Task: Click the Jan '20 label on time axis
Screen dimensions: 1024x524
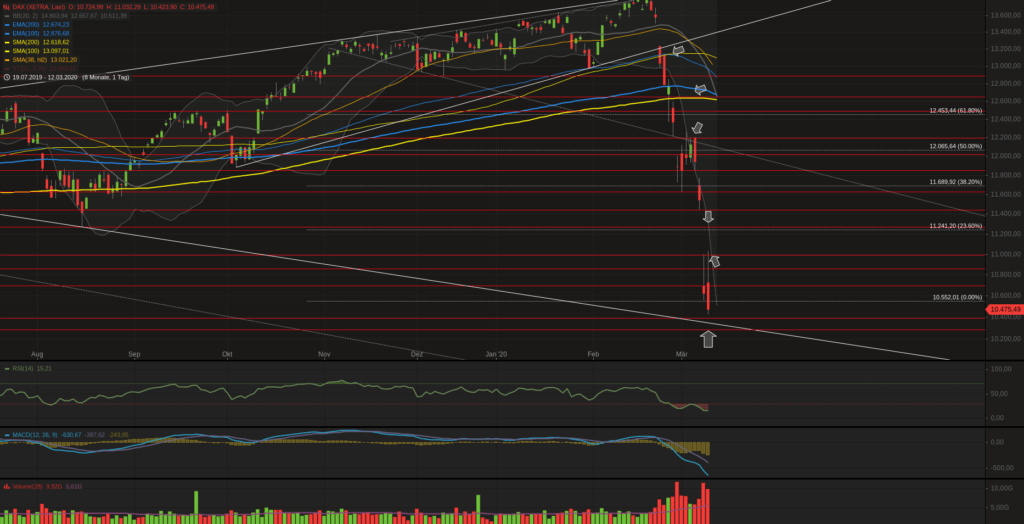Action: click(x=496, y=354)
